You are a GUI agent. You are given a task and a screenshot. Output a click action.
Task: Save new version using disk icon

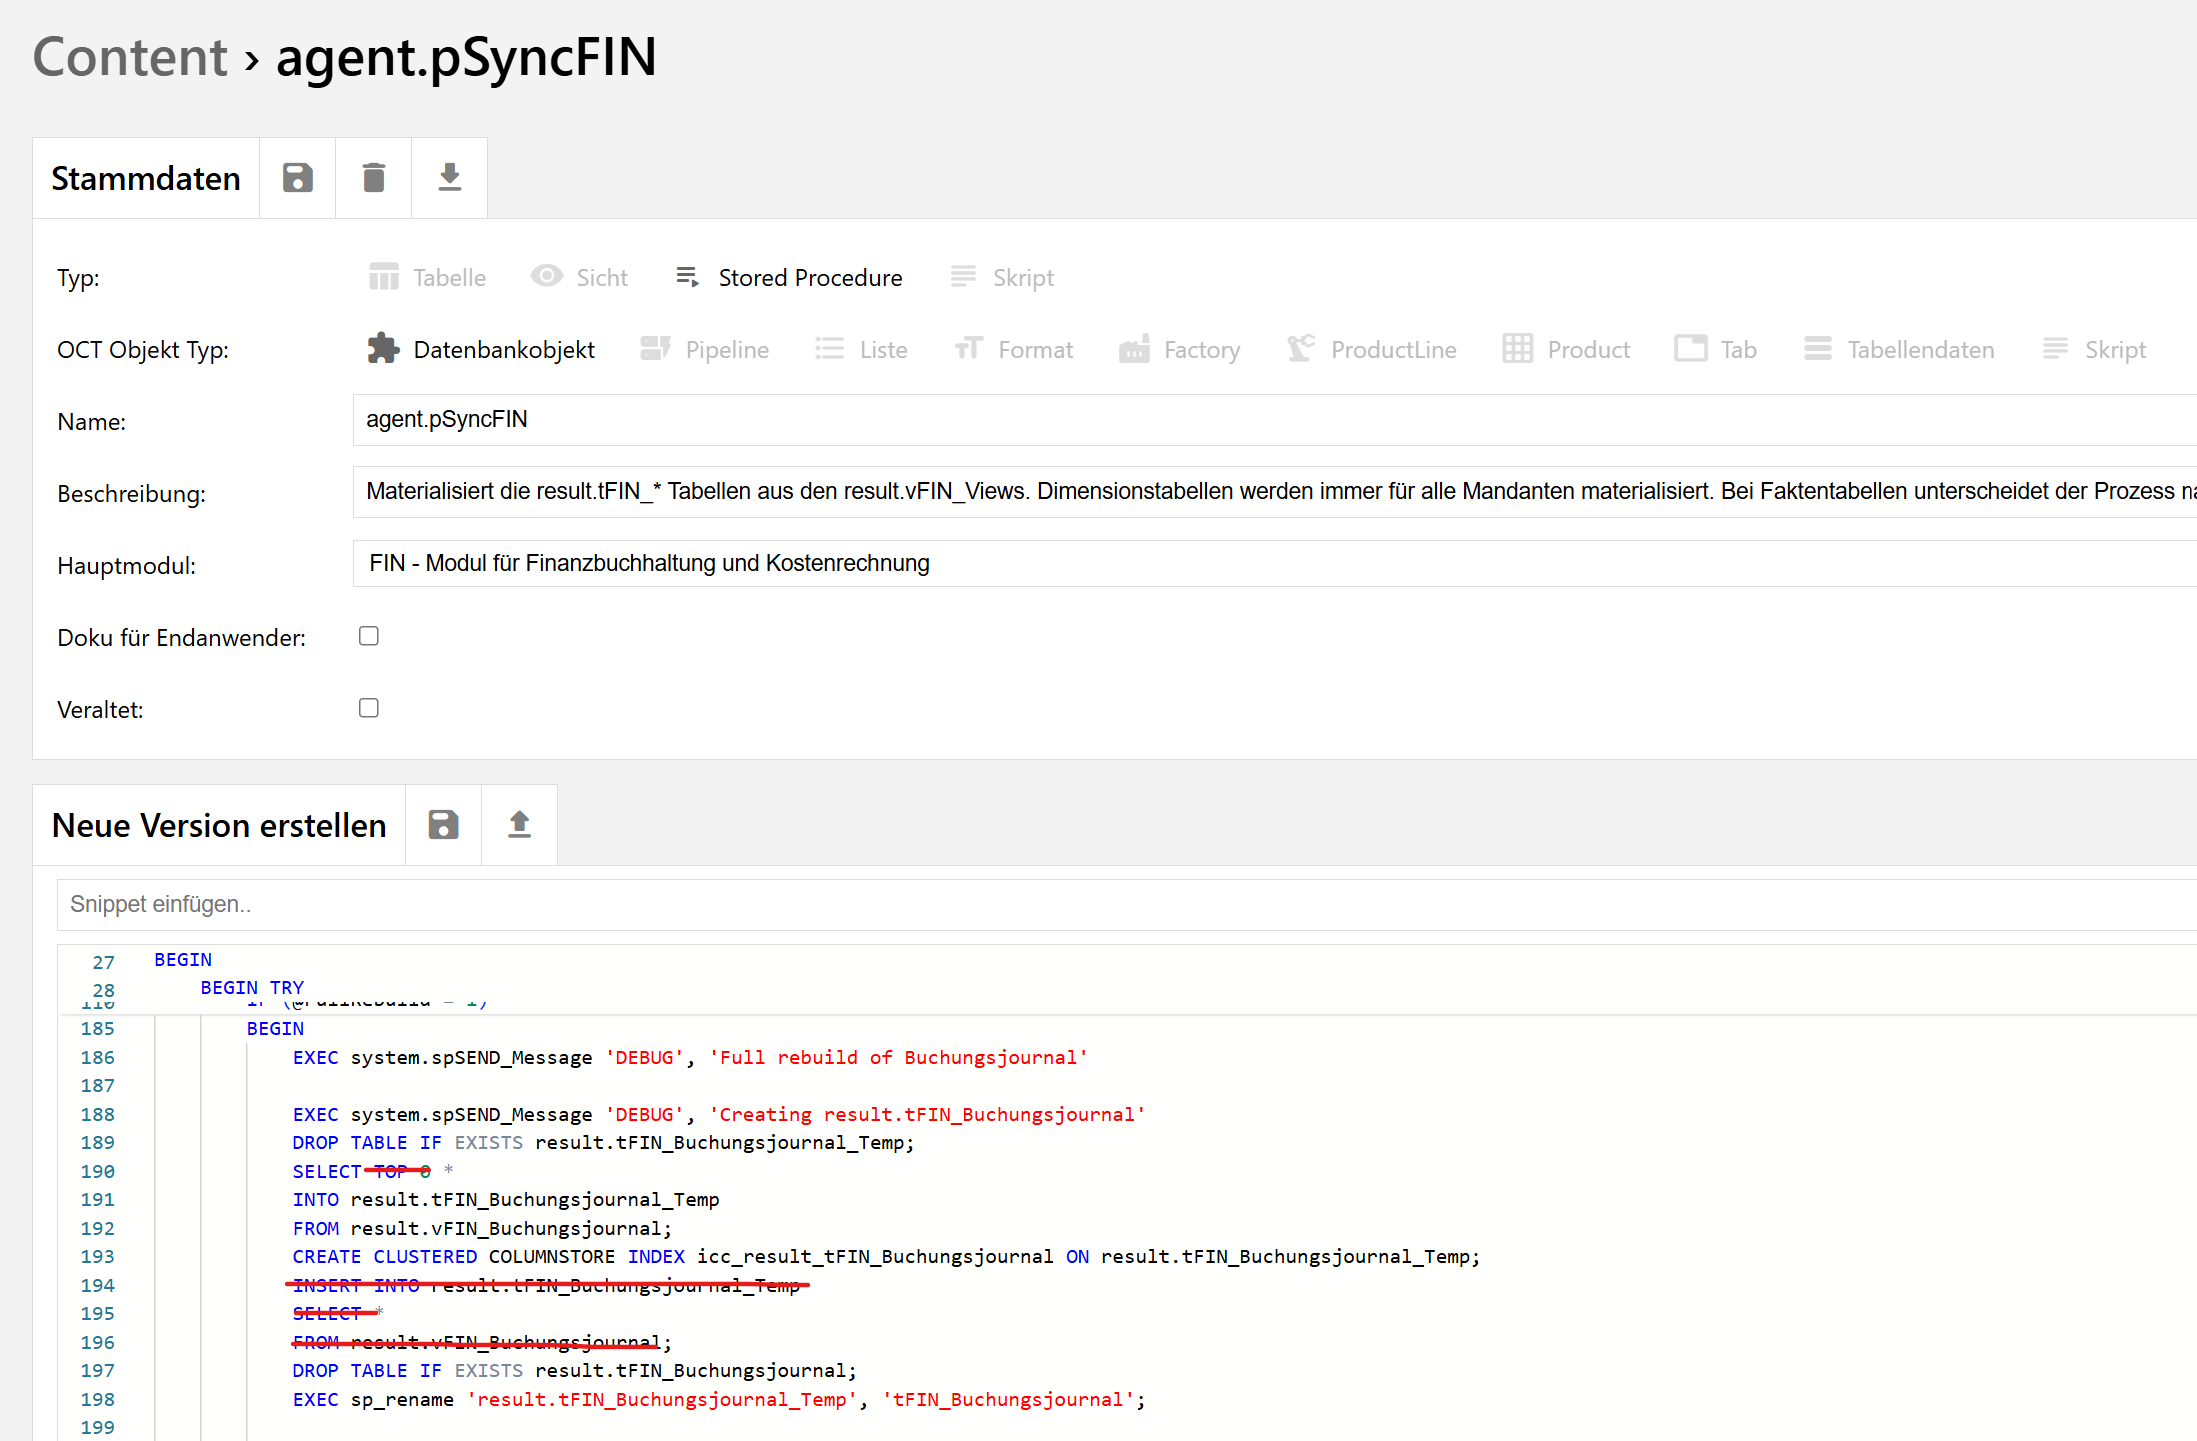443,825
